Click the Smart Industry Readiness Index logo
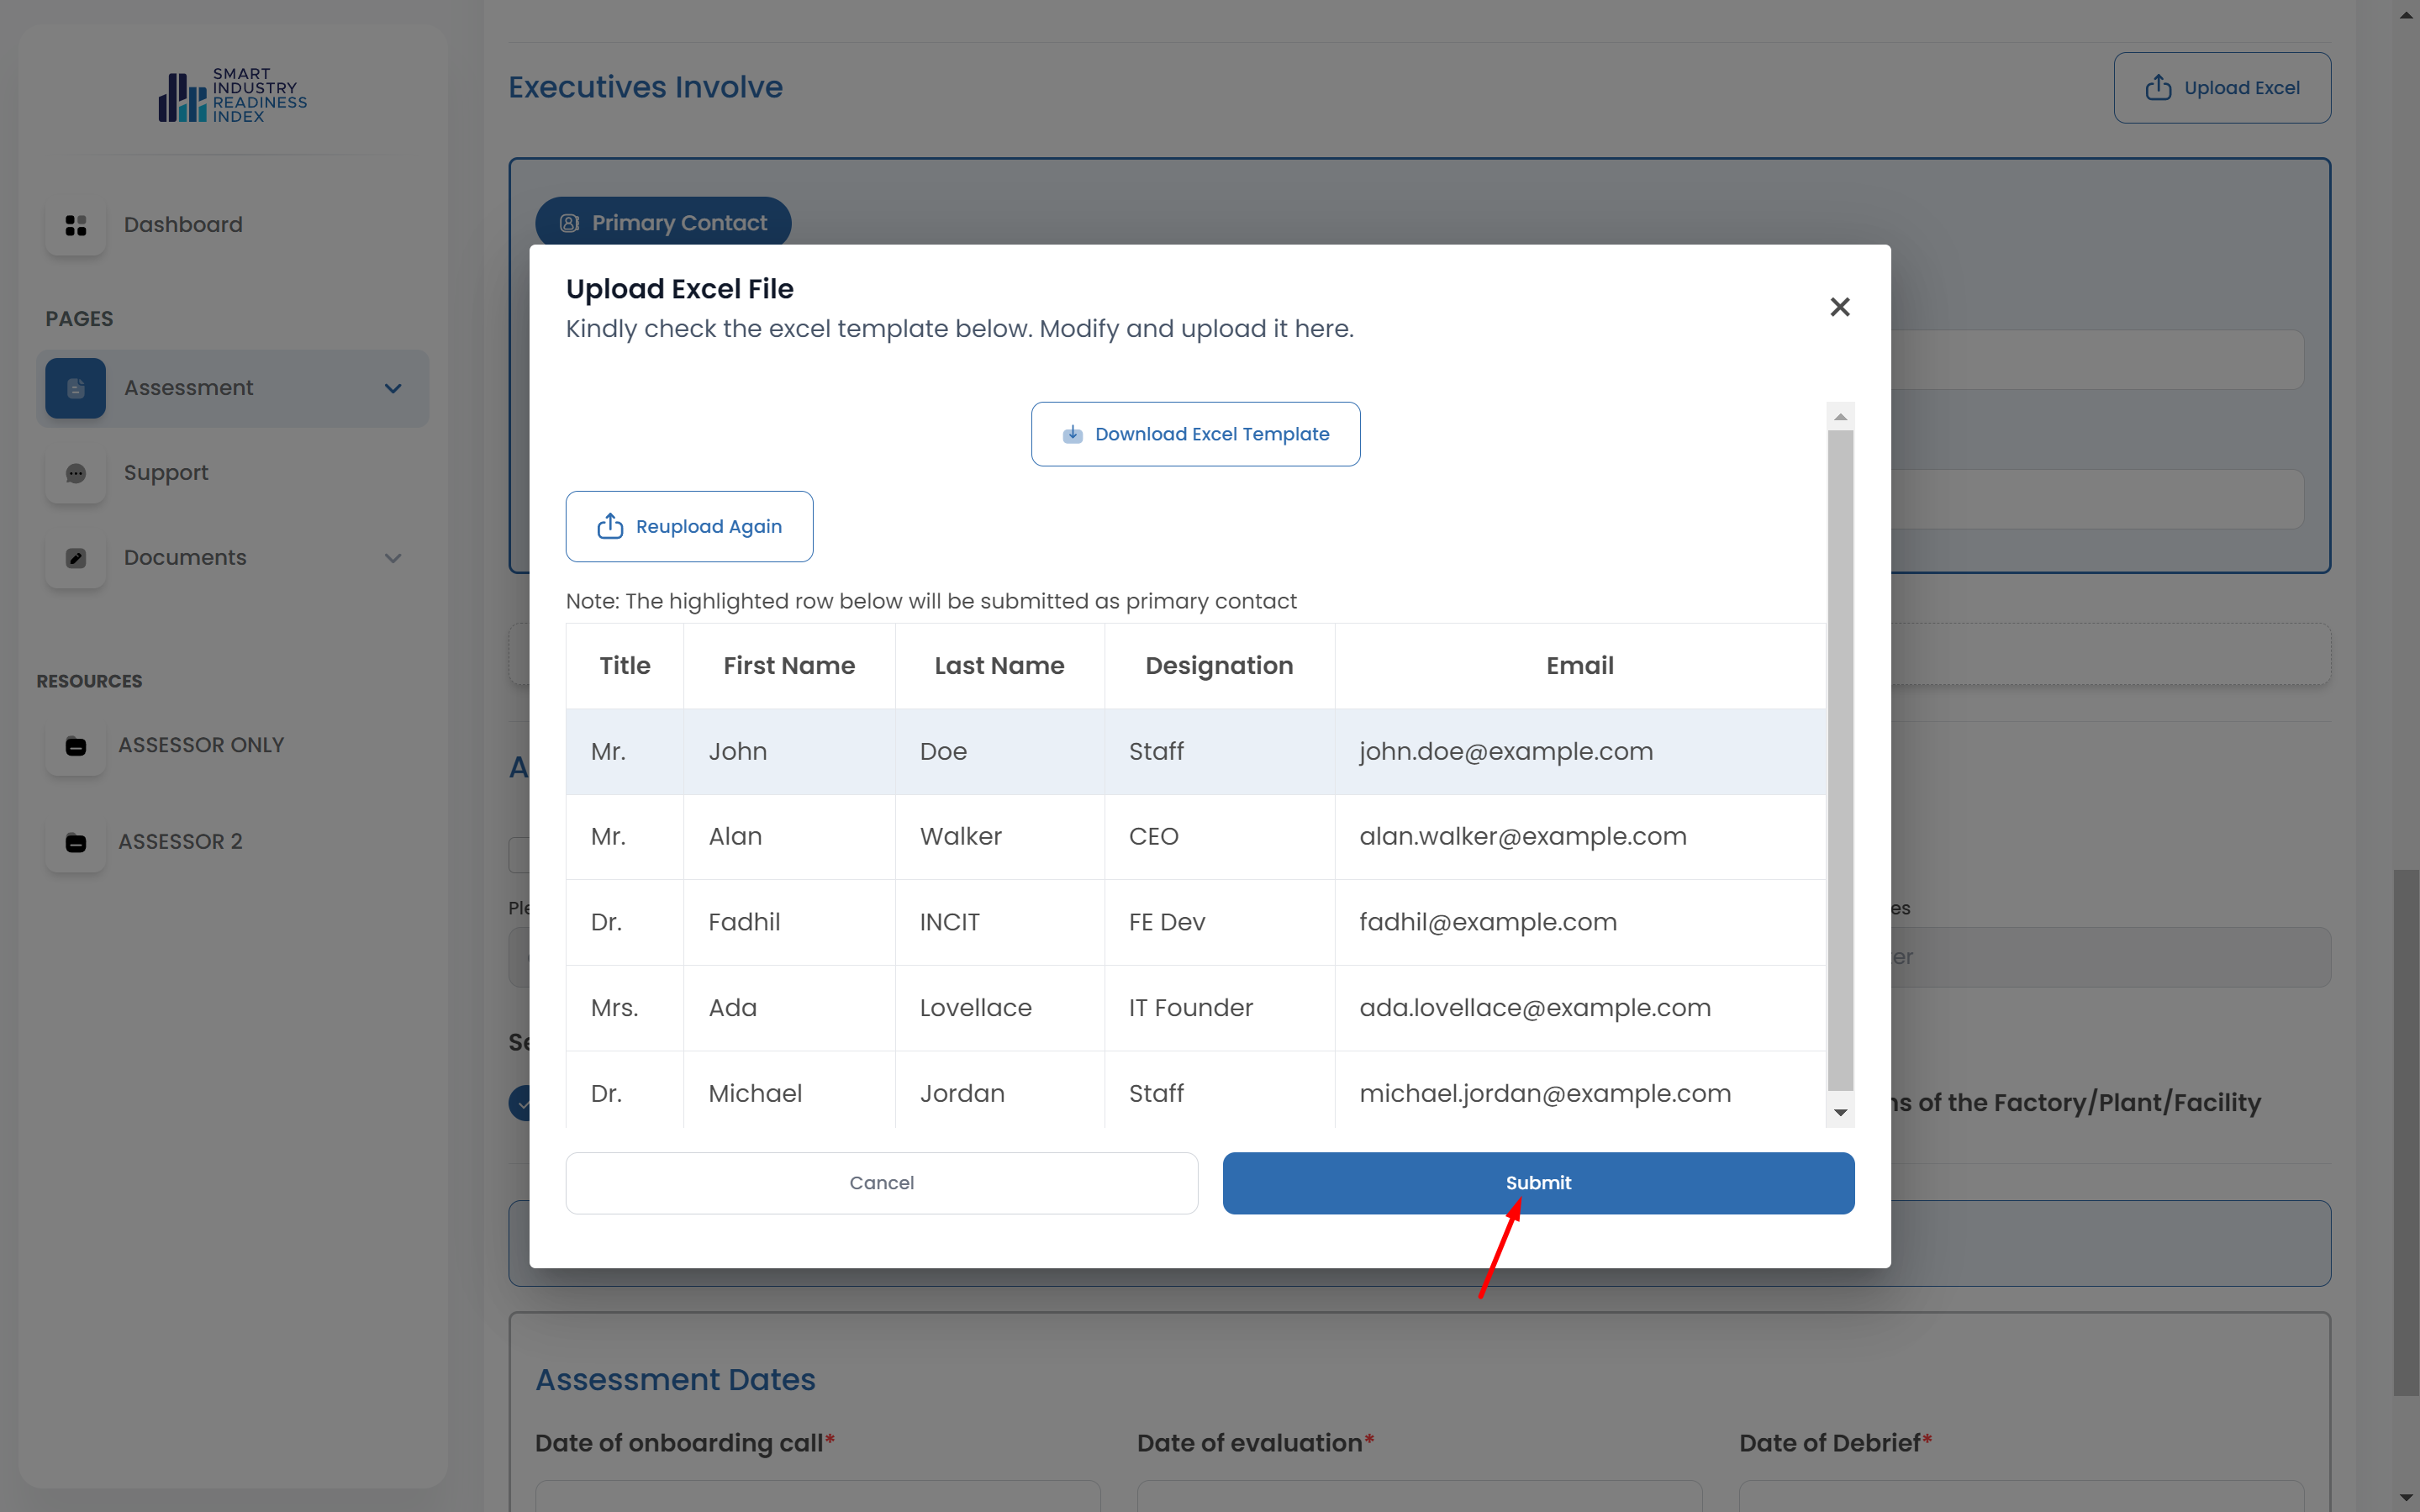Image resolution: width=2420 pixels, height=1512 pixels. (232, 96)
